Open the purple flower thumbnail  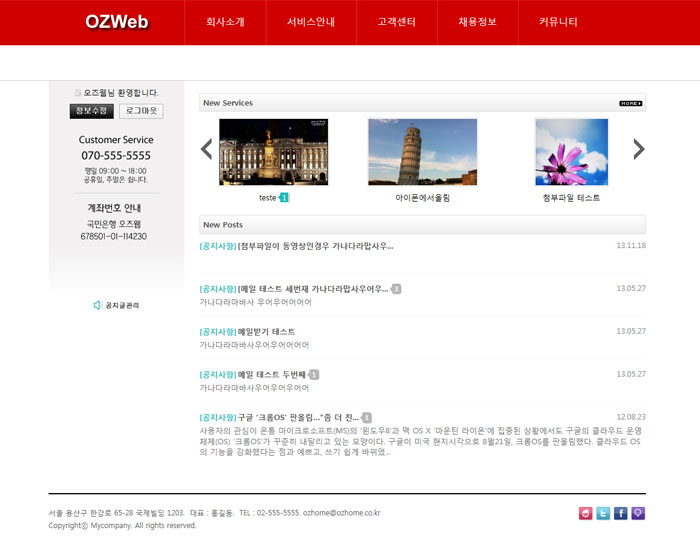tap(571, 152)
